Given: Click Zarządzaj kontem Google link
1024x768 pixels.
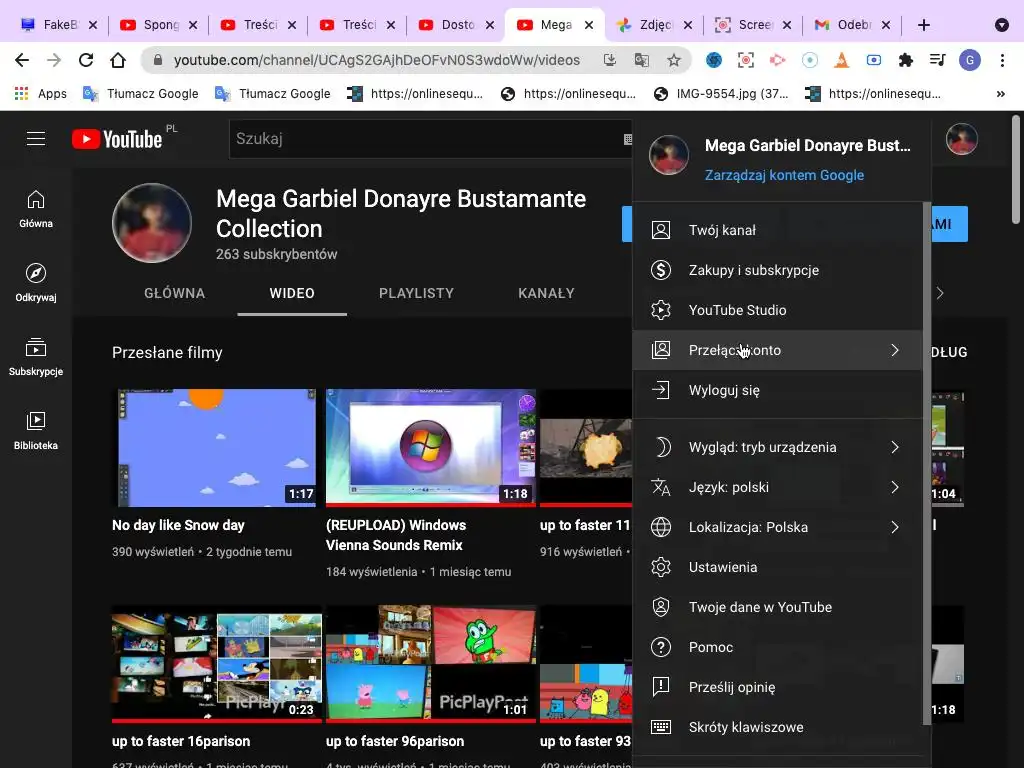Looking at the screenshot, I should [784, 175].
